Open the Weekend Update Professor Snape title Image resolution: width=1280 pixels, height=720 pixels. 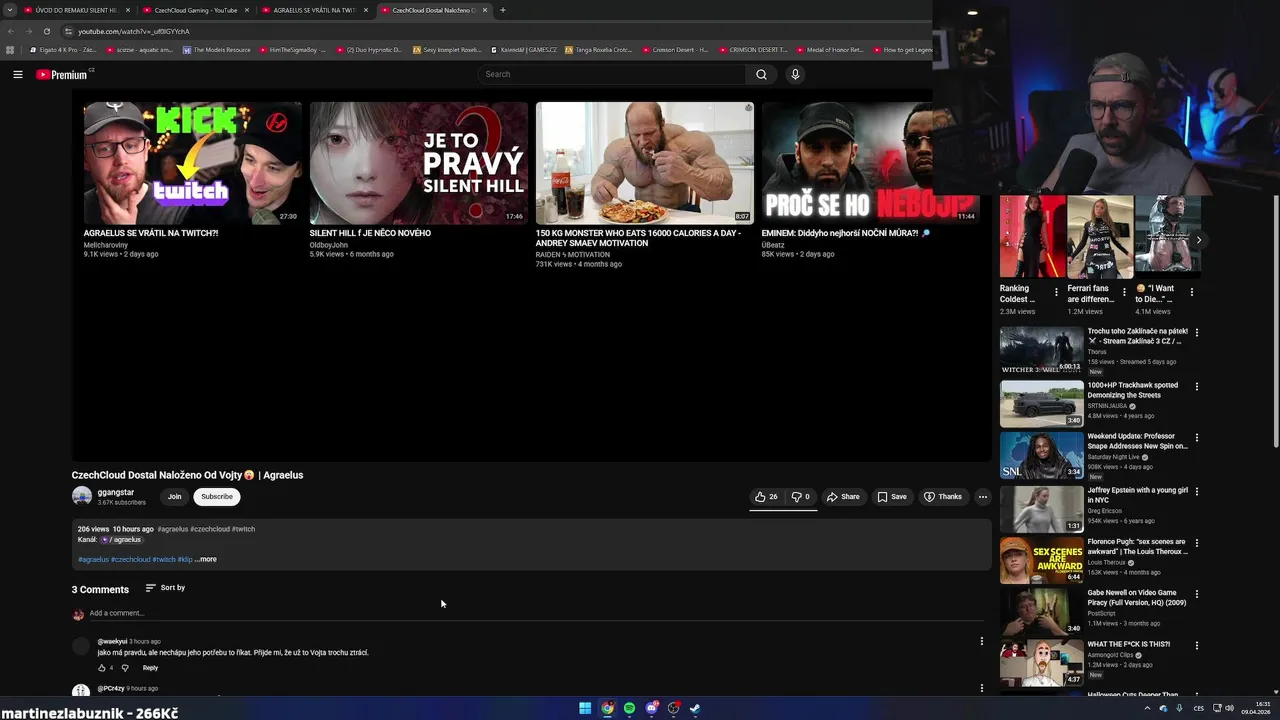1138,441
